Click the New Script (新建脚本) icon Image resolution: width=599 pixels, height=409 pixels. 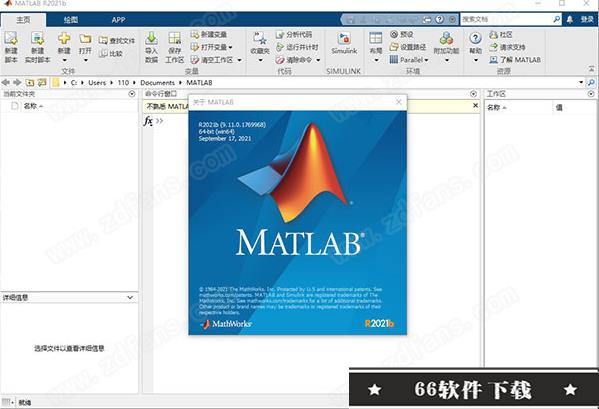click(11, 39)
